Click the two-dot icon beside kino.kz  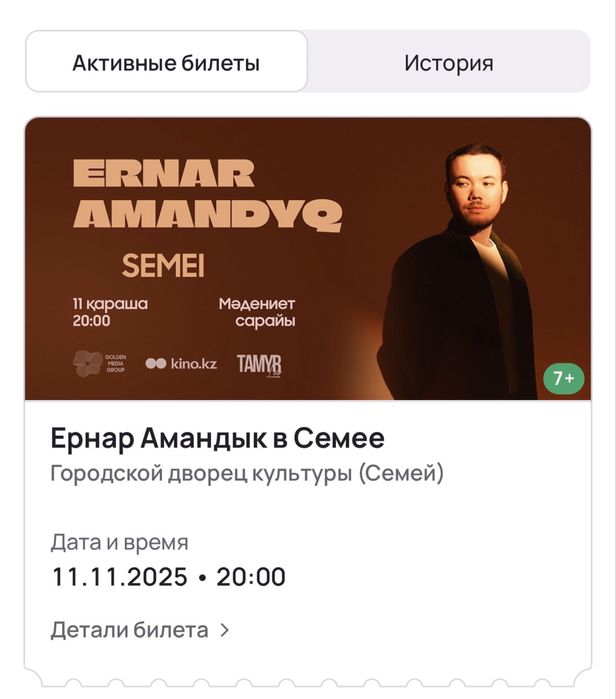point(156,364)
